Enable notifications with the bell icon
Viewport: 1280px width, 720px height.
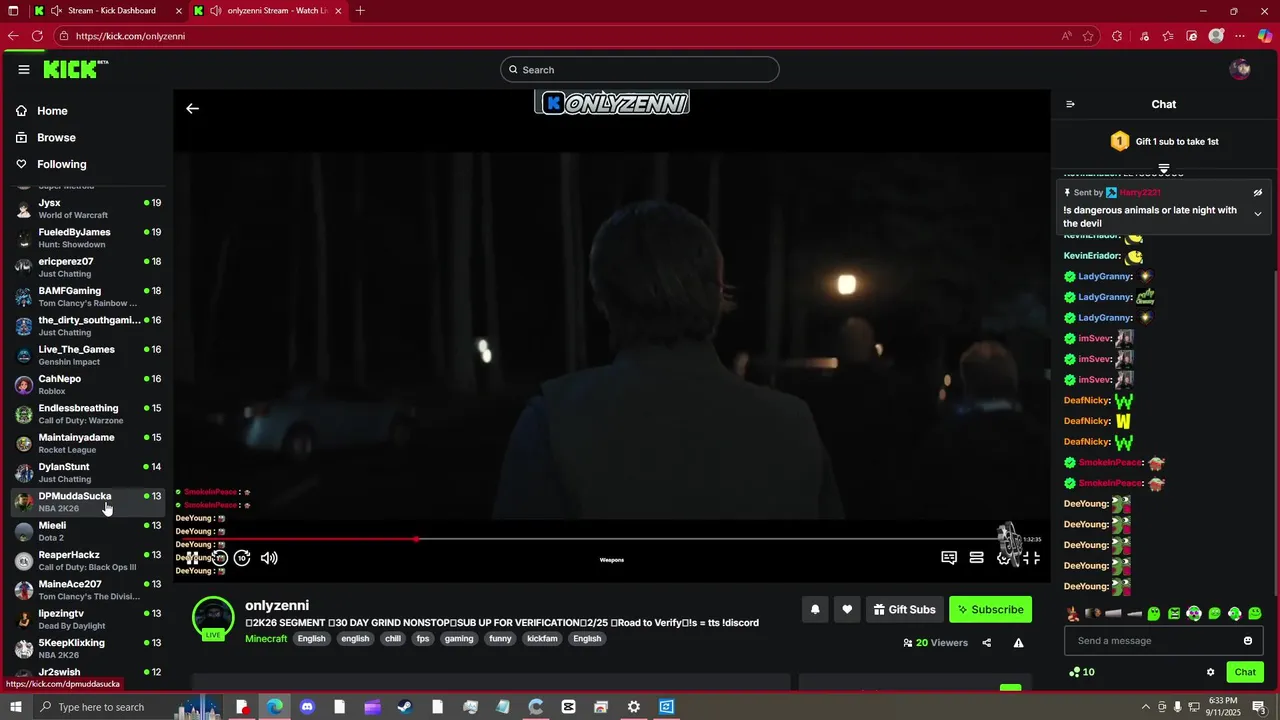(815, 609)
